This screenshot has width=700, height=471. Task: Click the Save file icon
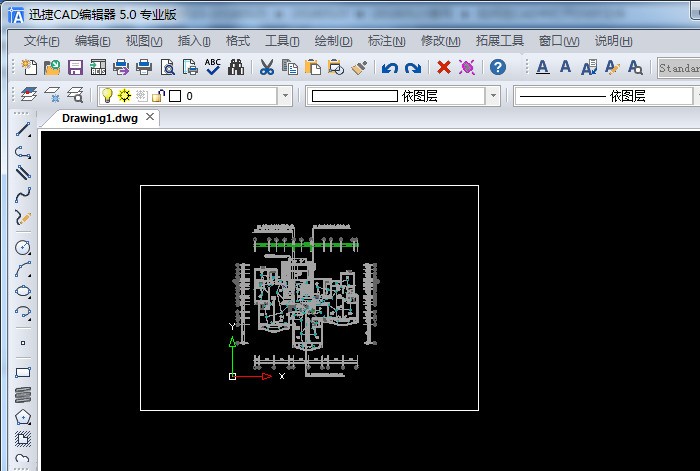point(75,68)
